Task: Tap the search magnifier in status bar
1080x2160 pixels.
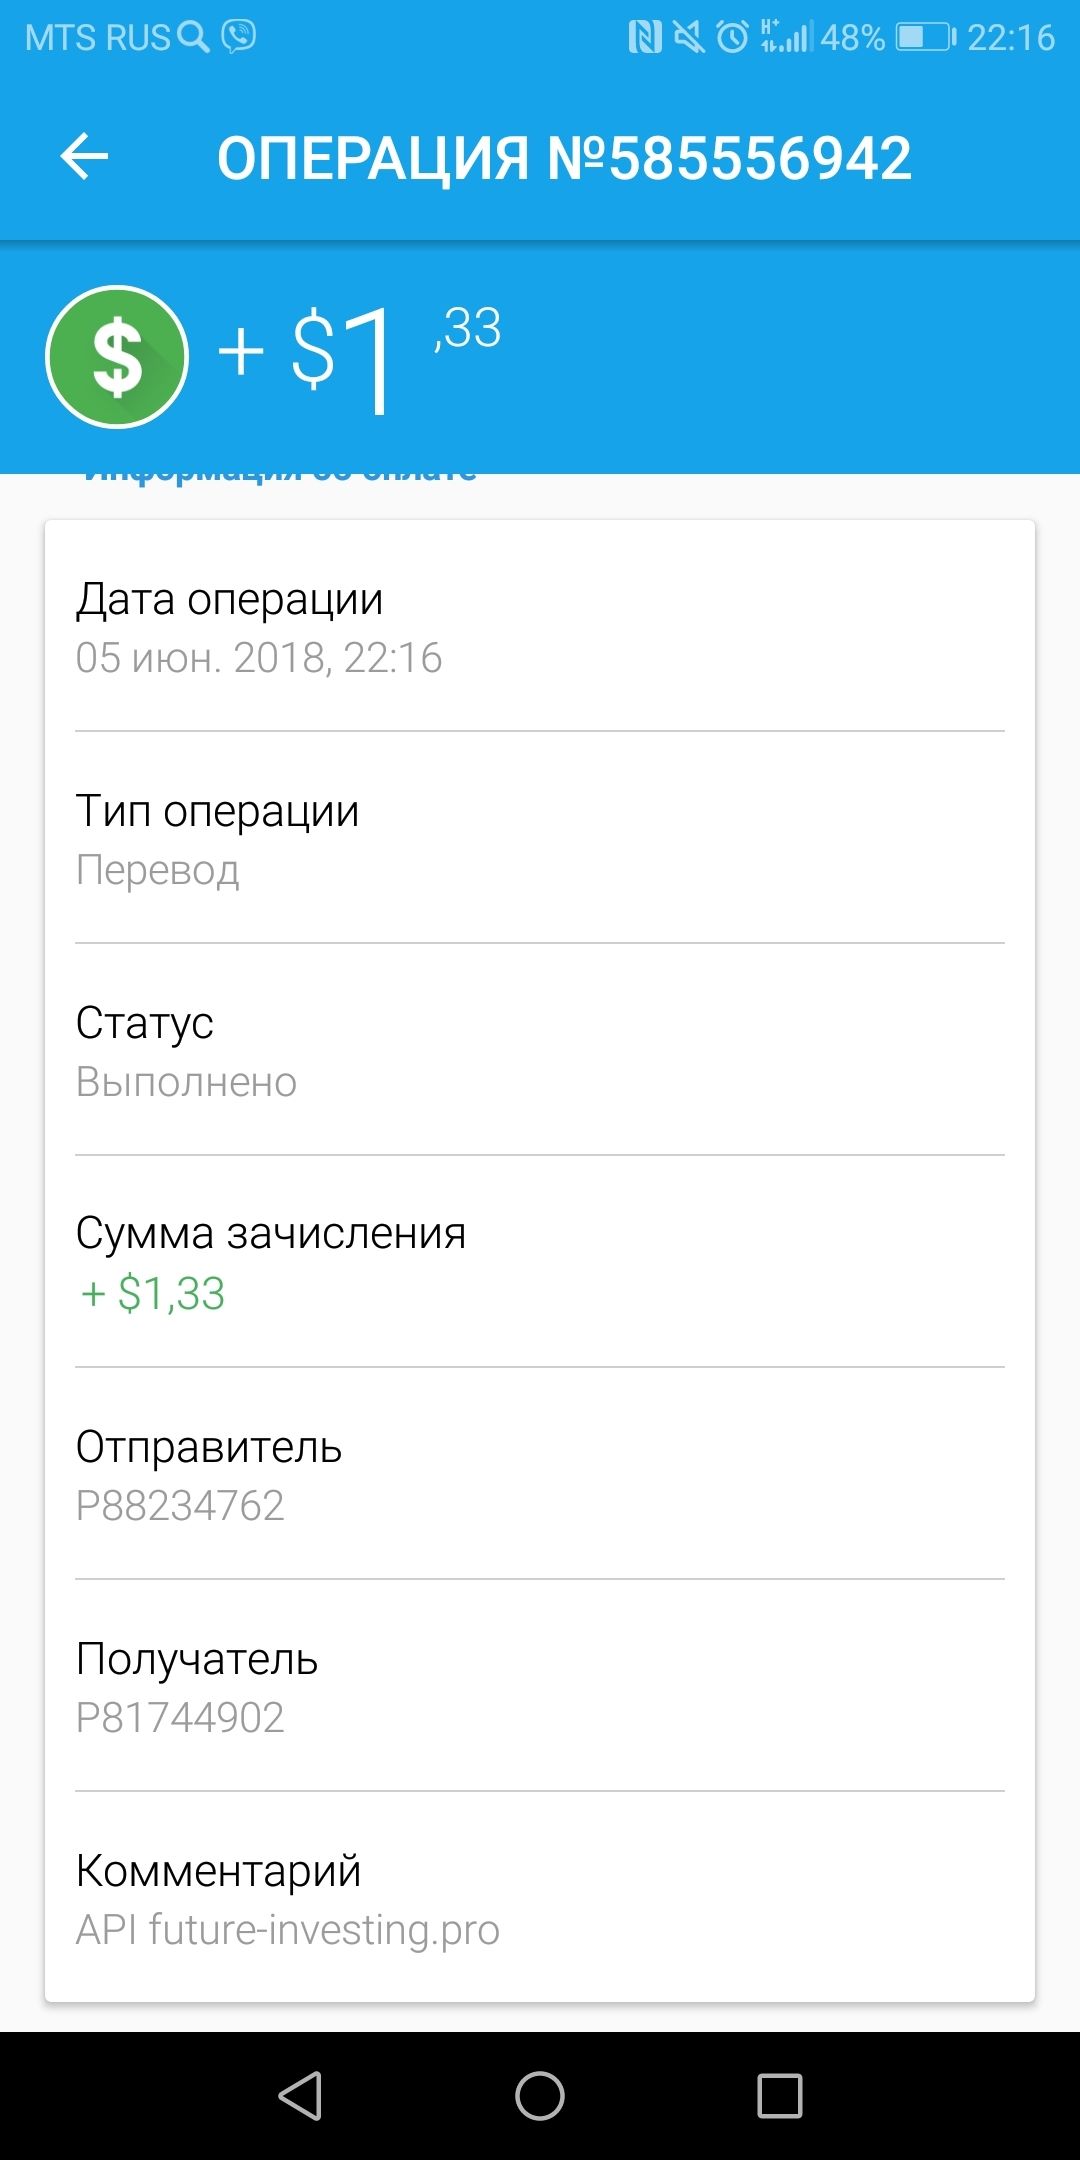Action: click(x=193, y=36)
